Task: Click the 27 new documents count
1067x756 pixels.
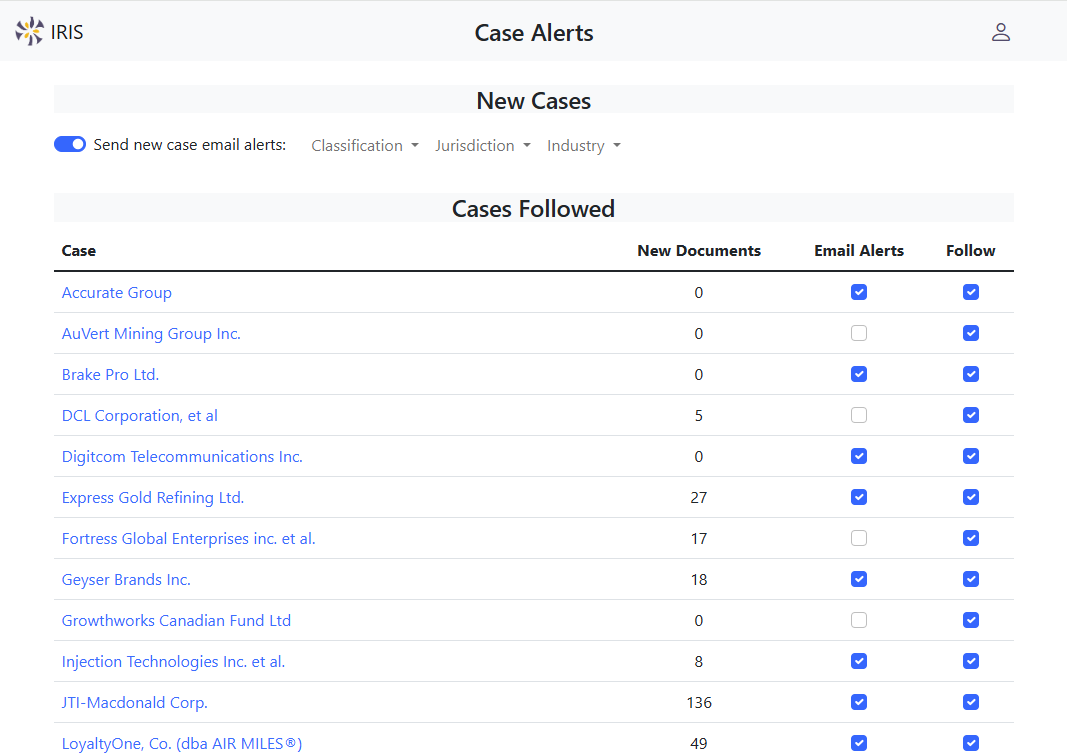Action: [699, 497]
